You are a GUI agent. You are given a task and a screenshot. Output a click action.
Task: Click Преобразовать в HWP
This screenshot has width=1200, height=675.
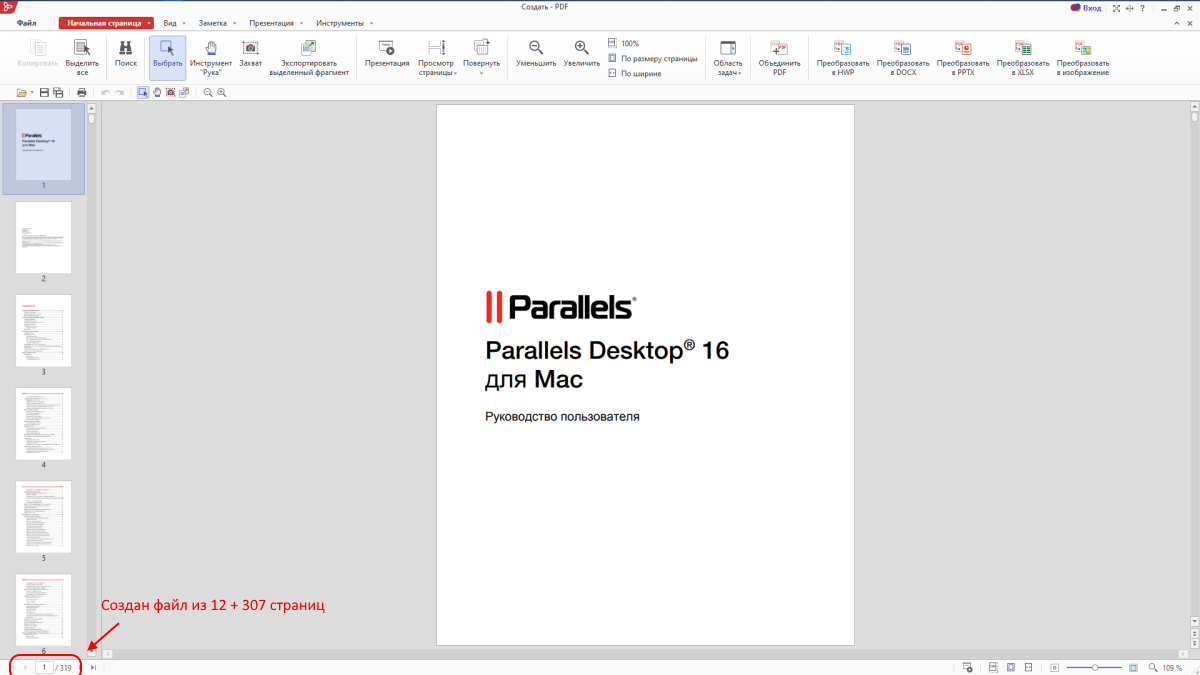click(843, 57)
